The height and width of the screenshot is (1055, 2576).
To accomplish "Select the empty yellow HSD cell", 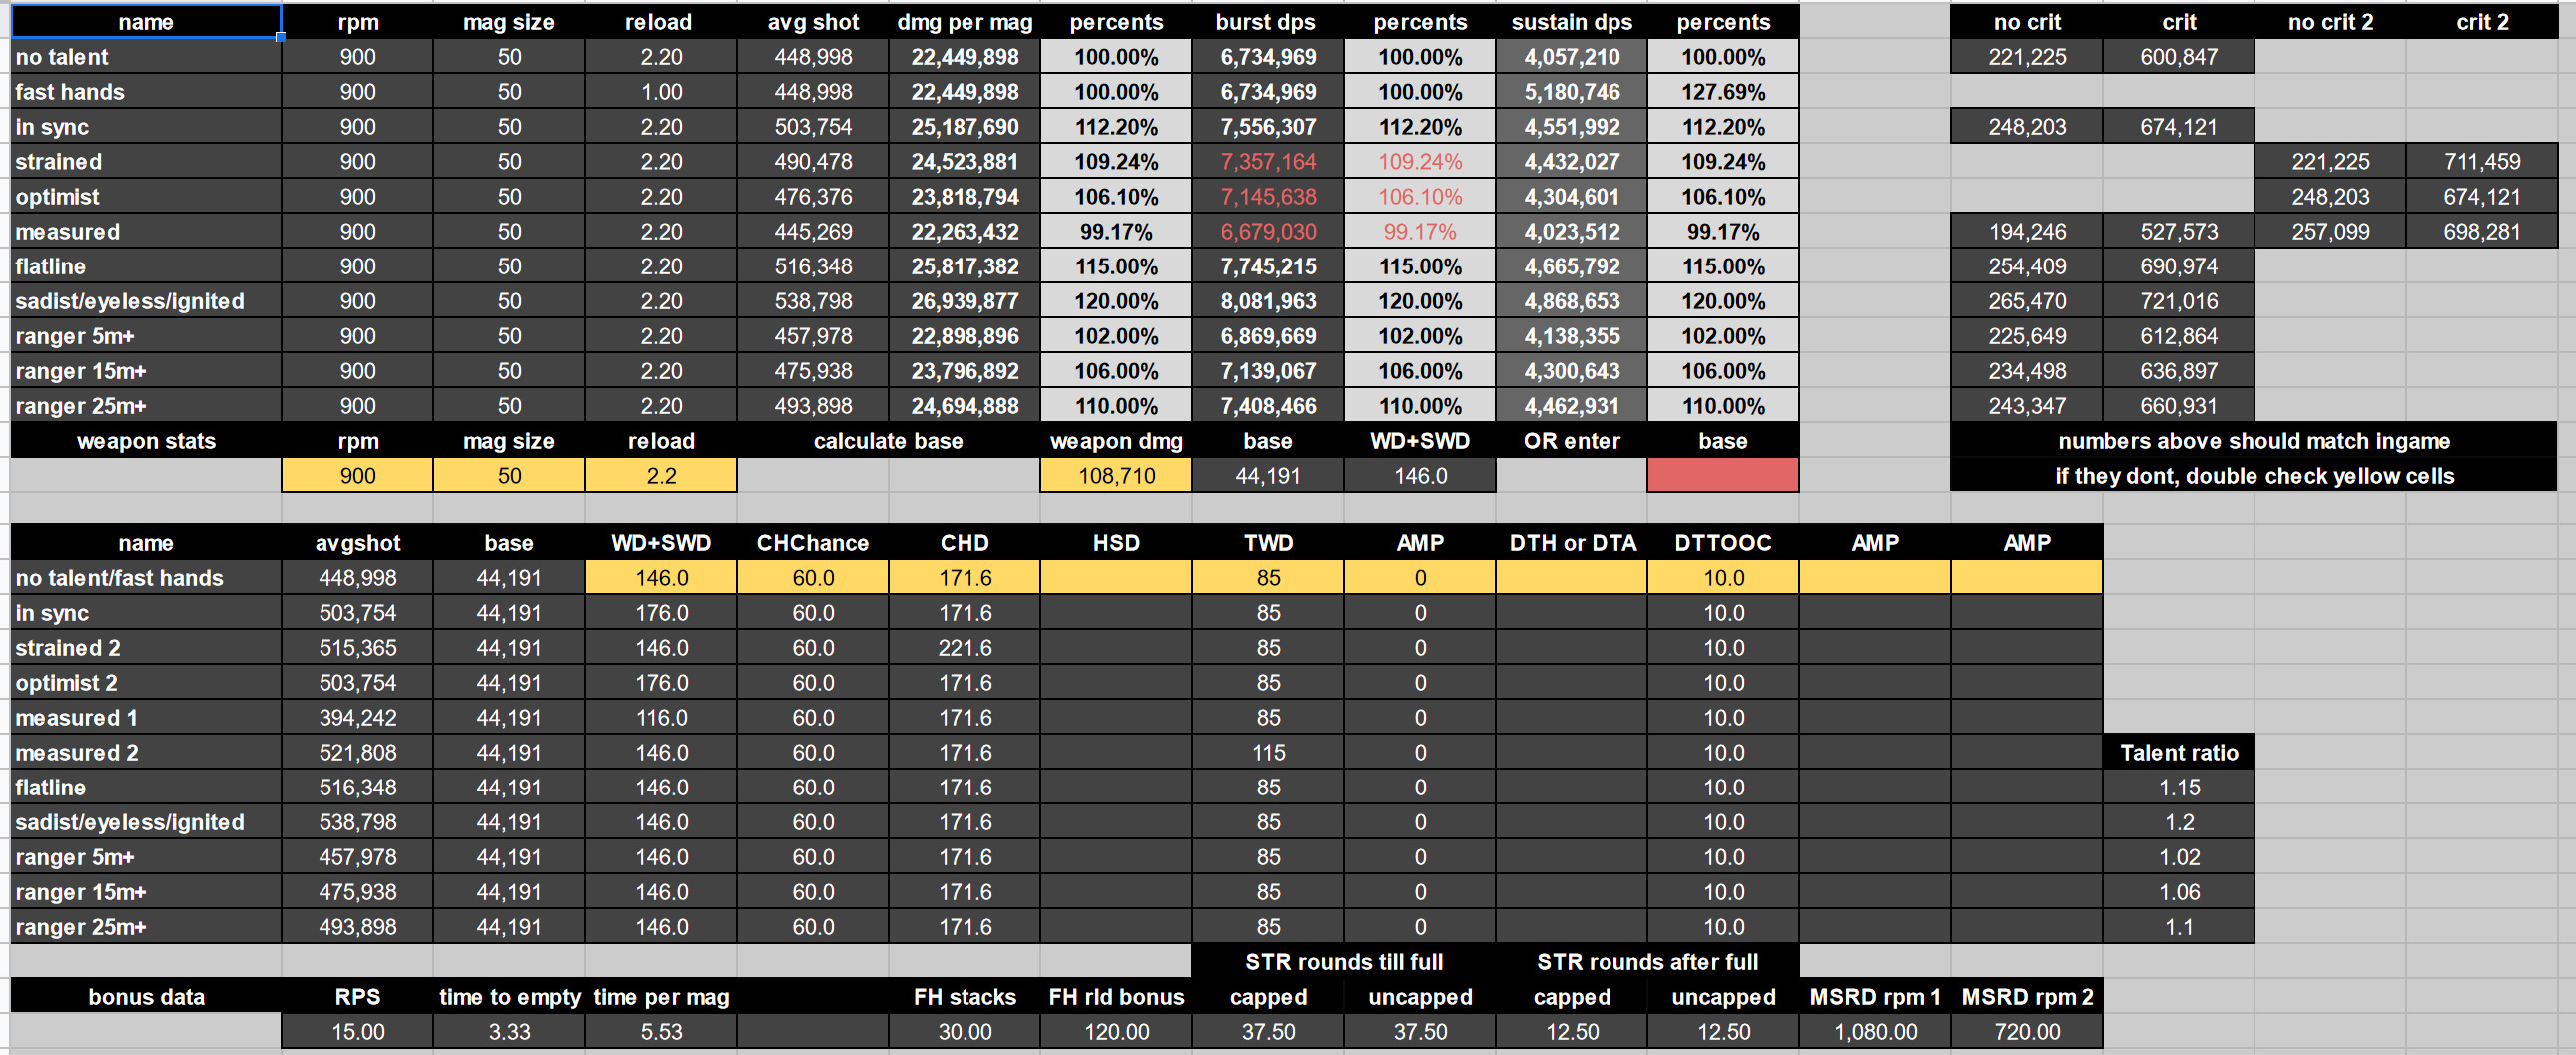I will point(1116,577).
